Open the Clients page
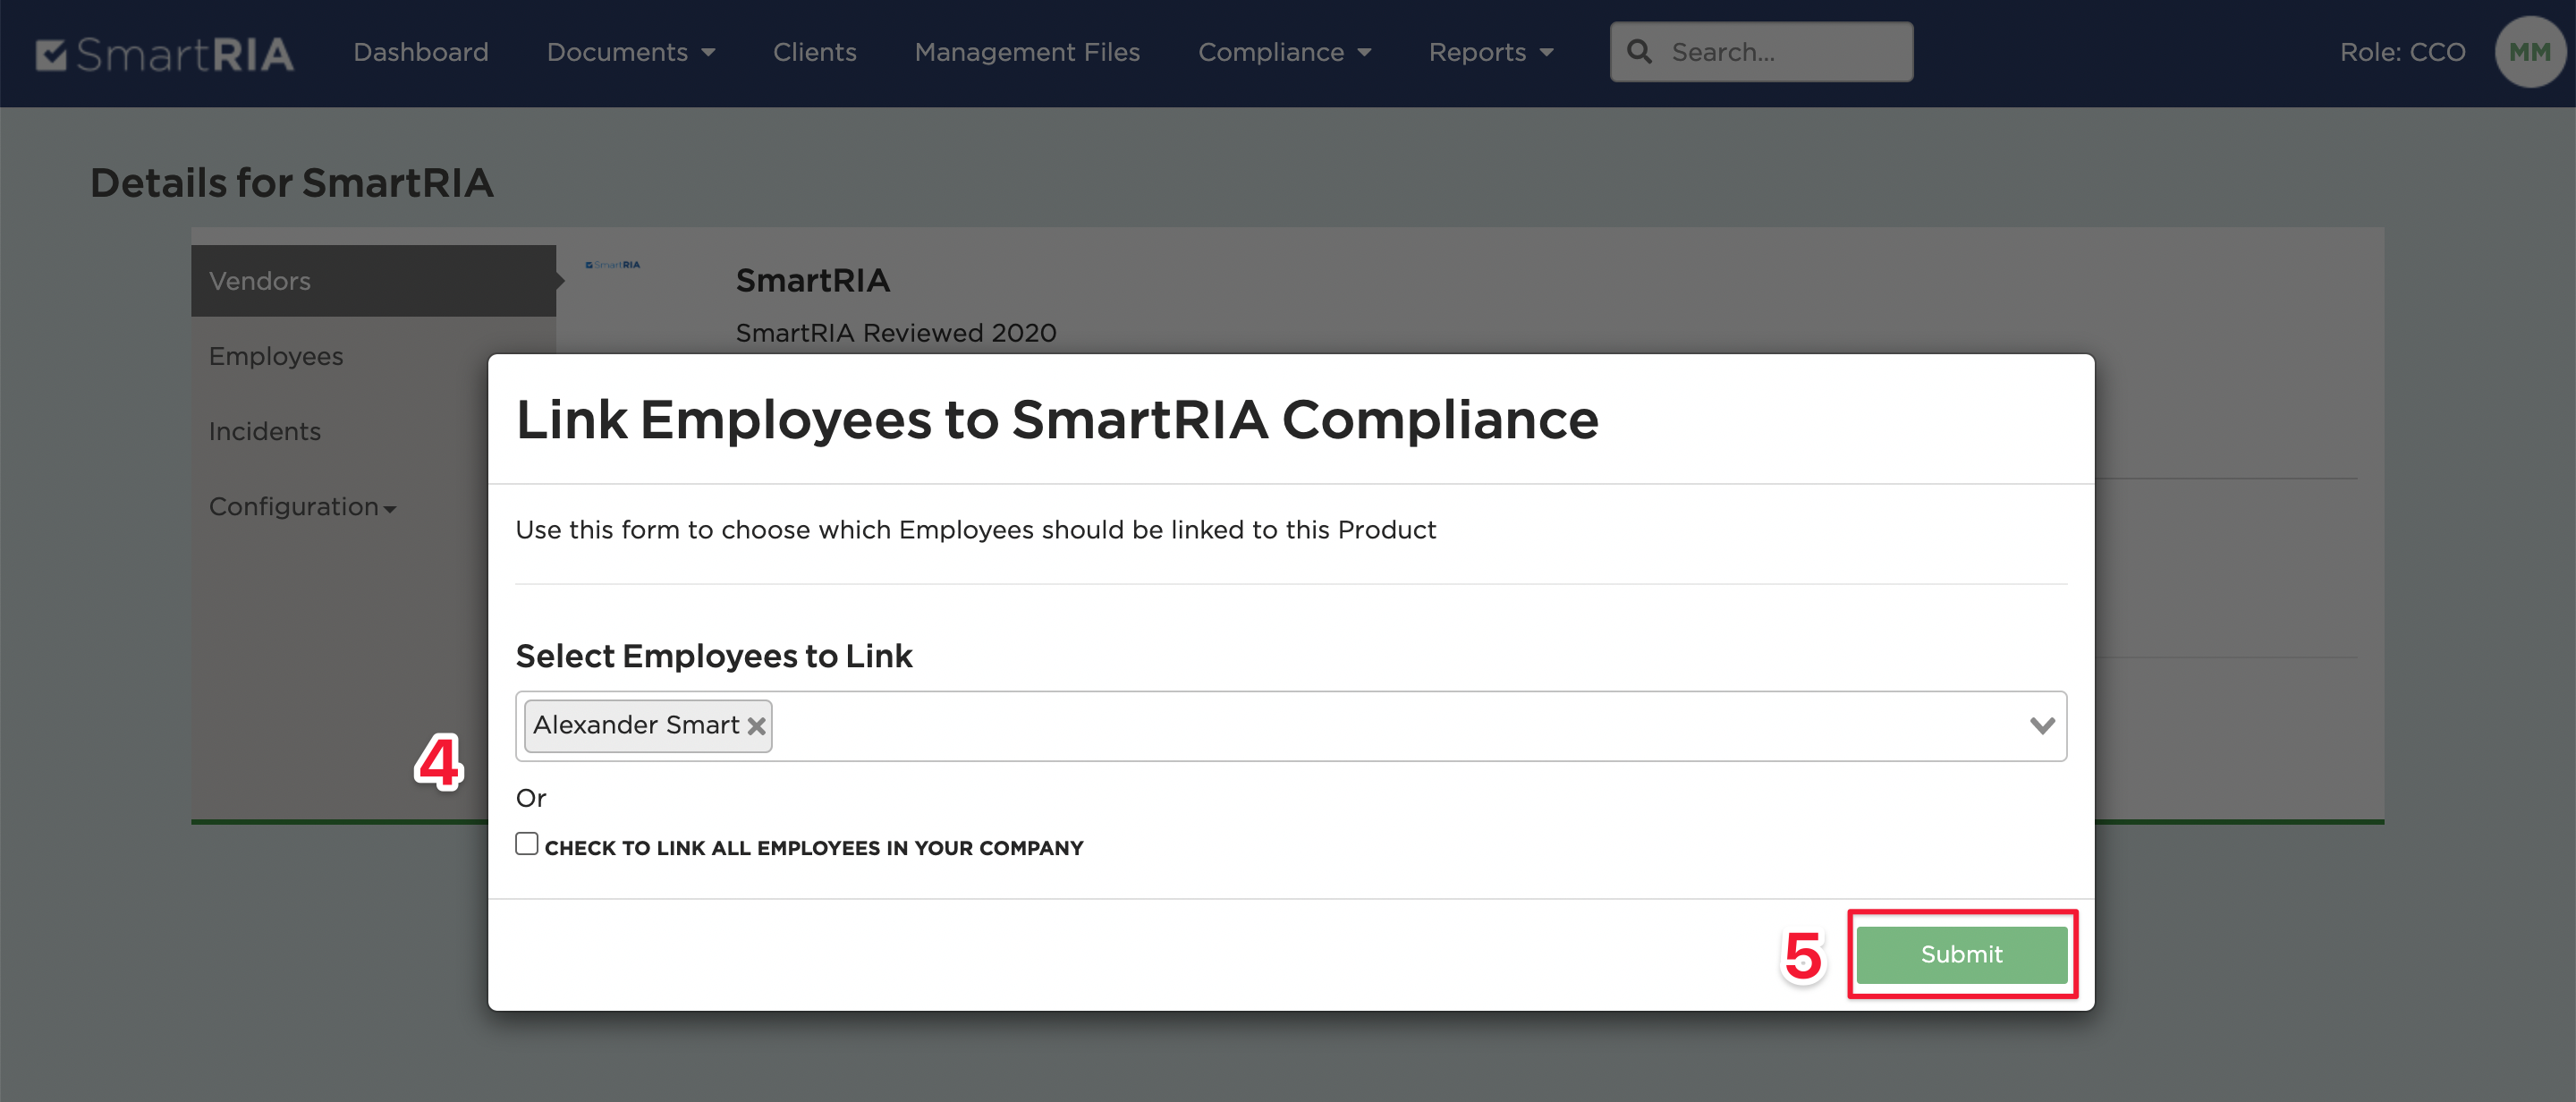This screenshot has width=2576, height=1102. tap(815, 52)
